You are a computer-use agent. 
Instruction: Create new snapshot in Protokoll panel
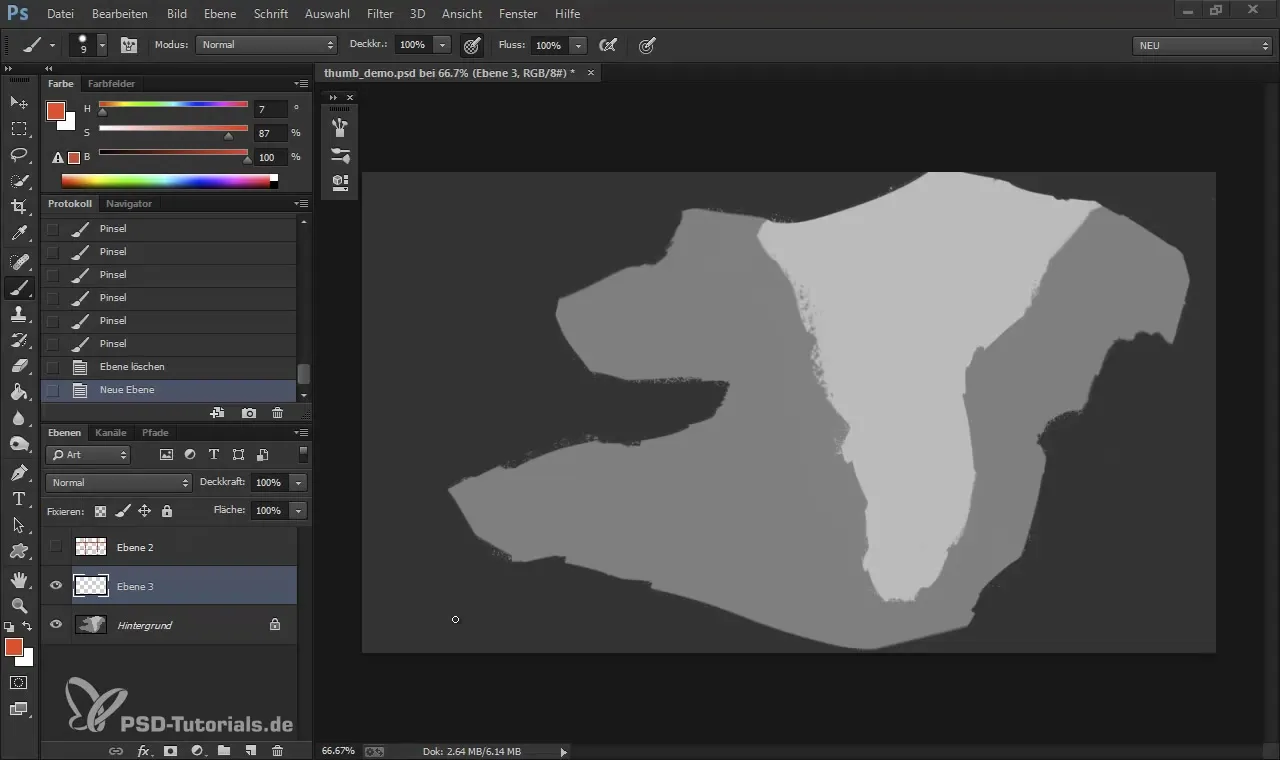pyautogui.click(x=249, y=413)
